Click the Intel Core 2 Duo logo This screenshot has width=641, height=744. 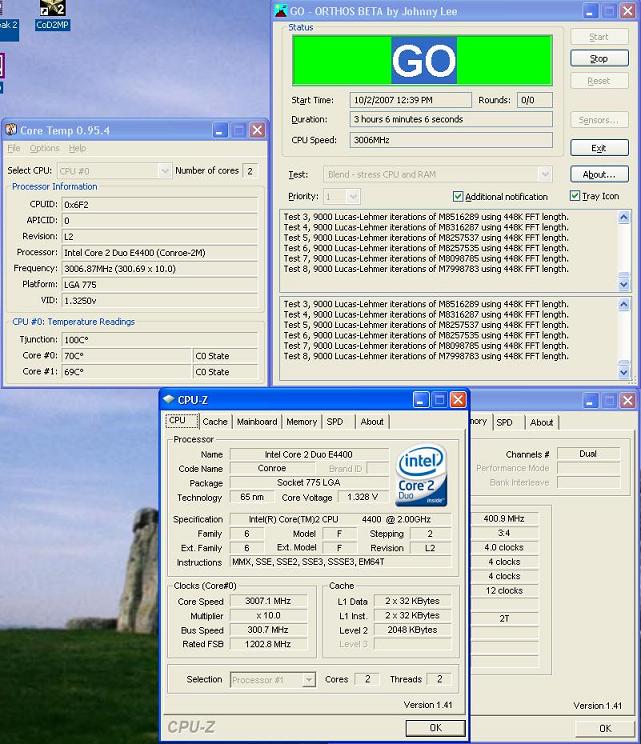421,475
